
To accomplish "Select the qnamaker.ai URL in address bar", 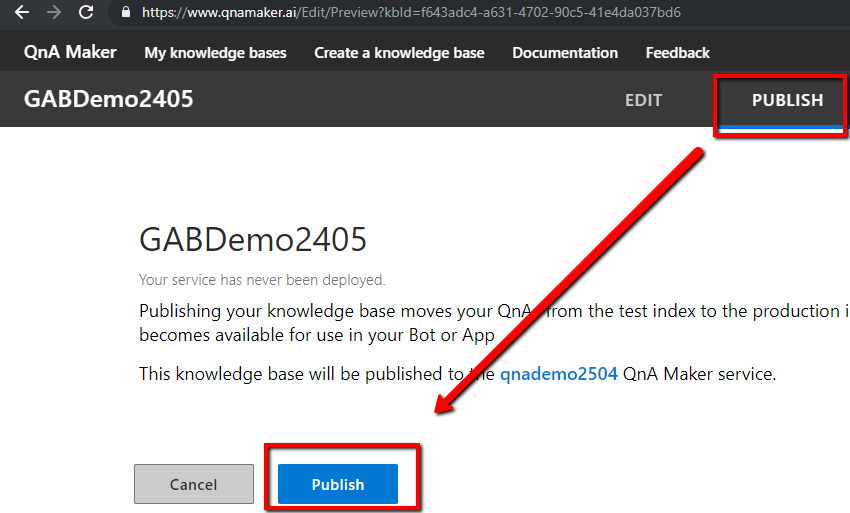I will (411, 12).
